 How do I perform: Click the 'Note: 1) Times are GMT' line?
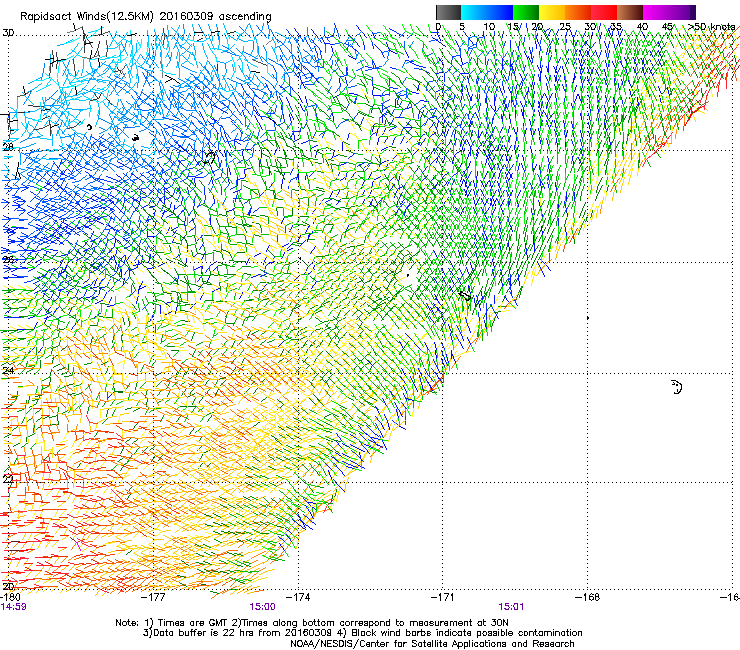[x=312, y=623]
